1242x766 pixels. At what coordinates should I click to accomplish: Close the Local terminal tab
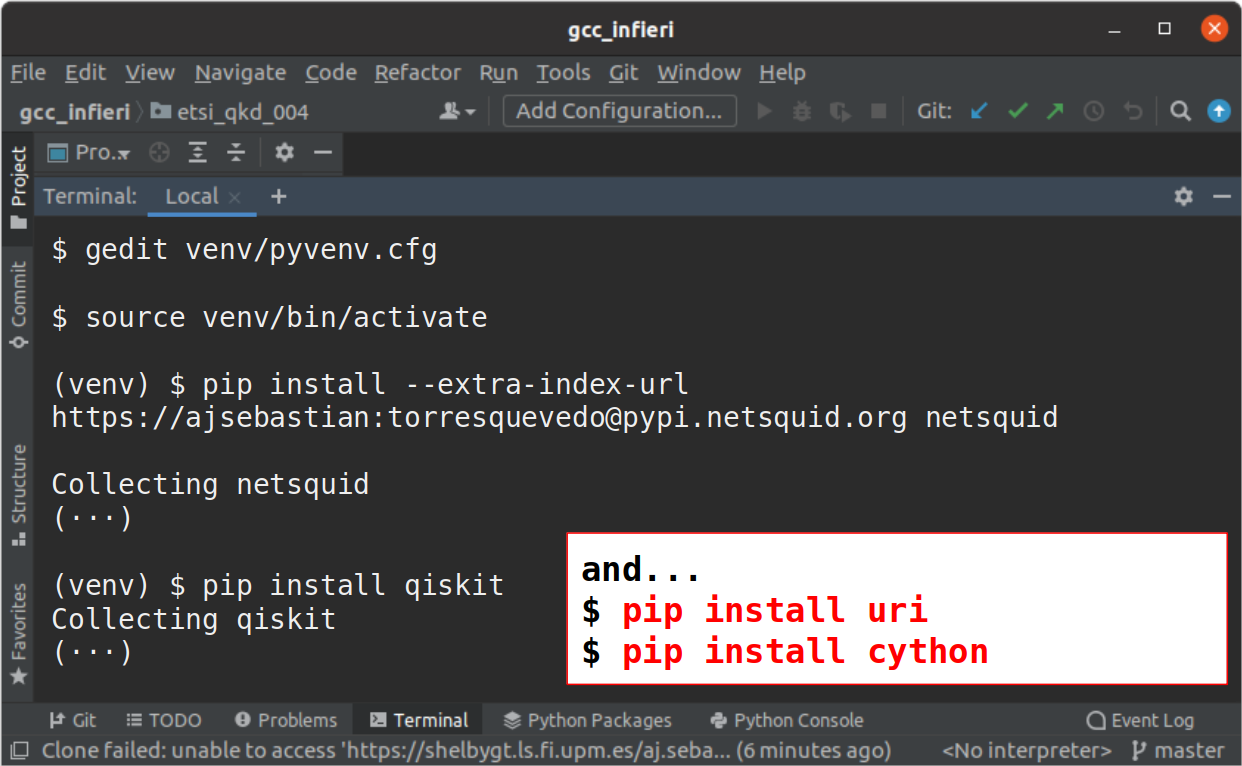235,198
